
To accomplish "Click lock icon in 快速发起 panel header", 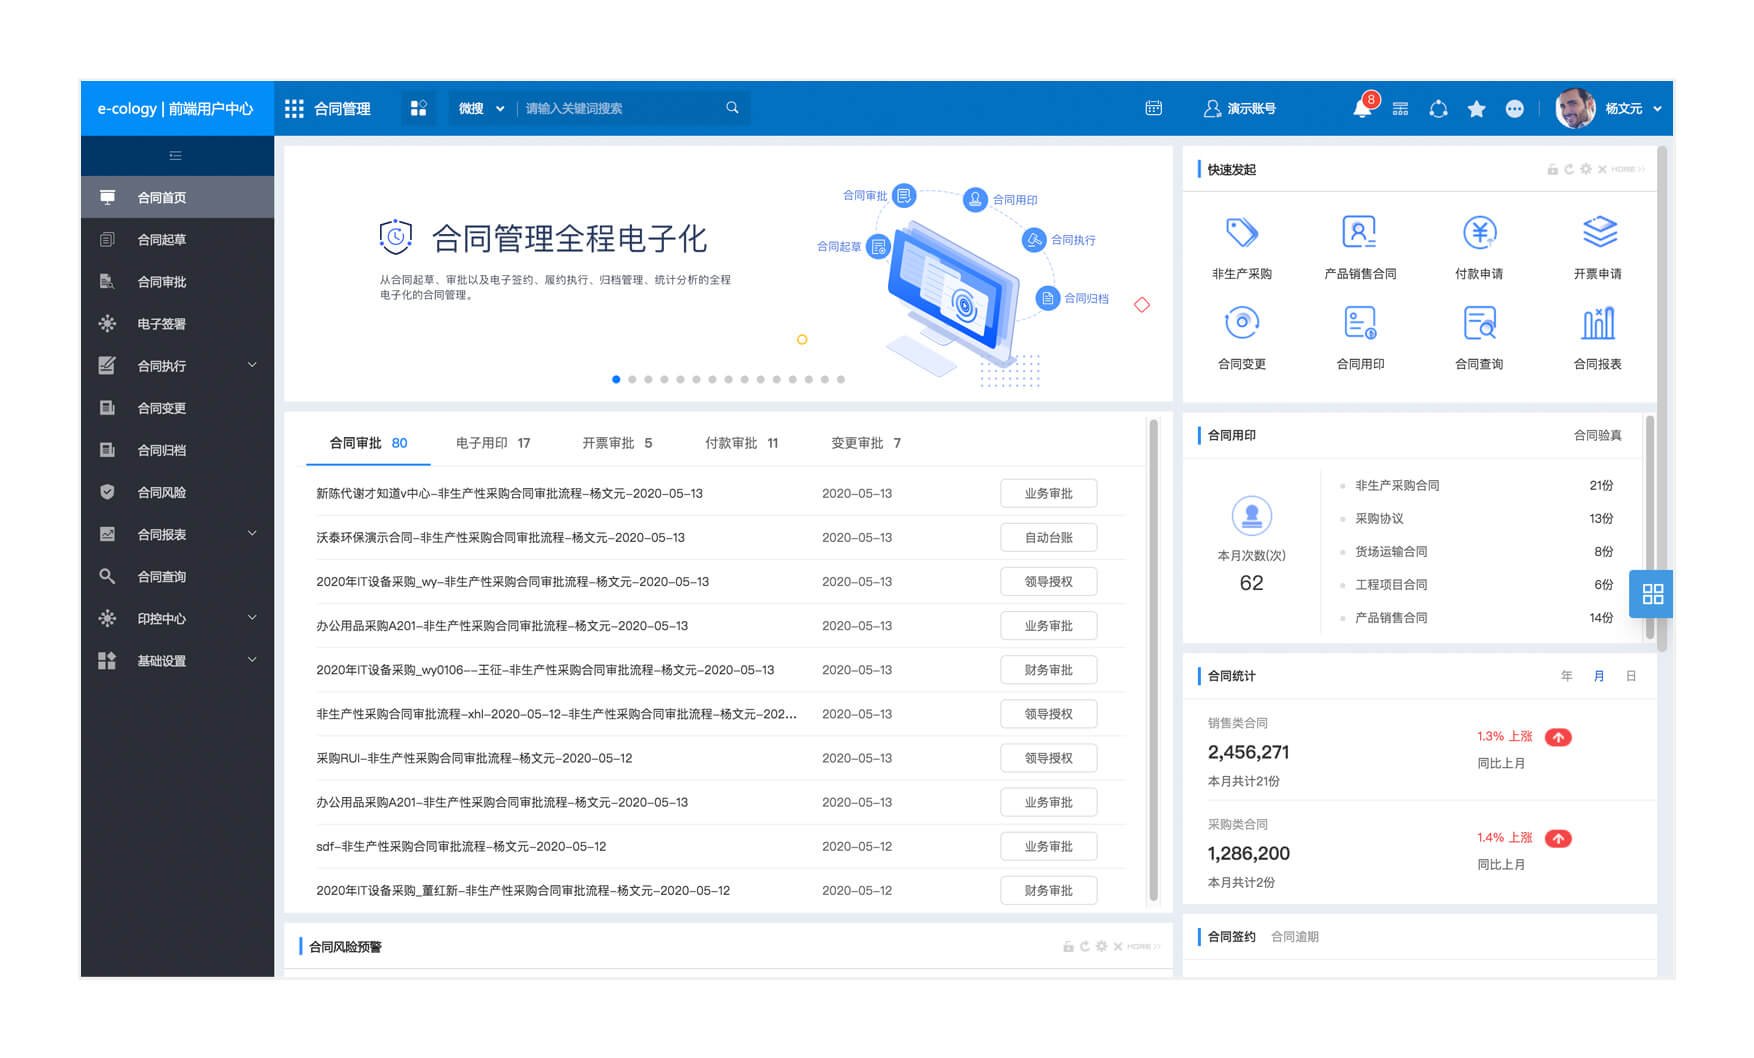I will [x=1552, y=170].
